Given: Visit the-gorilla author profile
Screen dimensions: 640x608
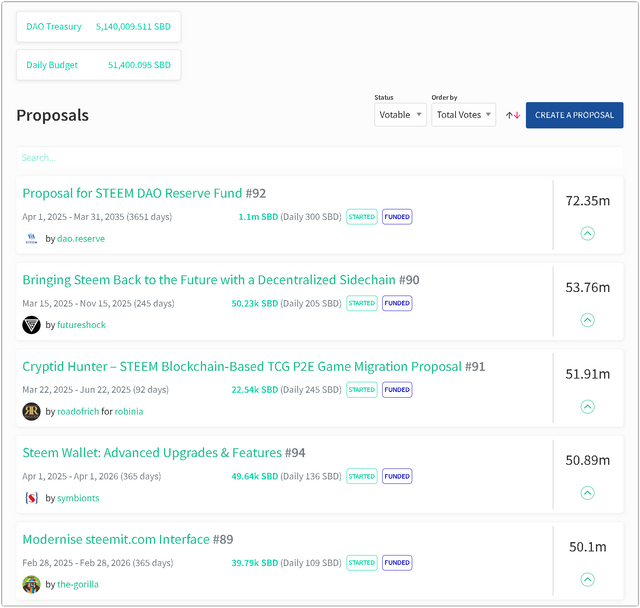Looking at the screenshot, I should [x=78, y=584].
